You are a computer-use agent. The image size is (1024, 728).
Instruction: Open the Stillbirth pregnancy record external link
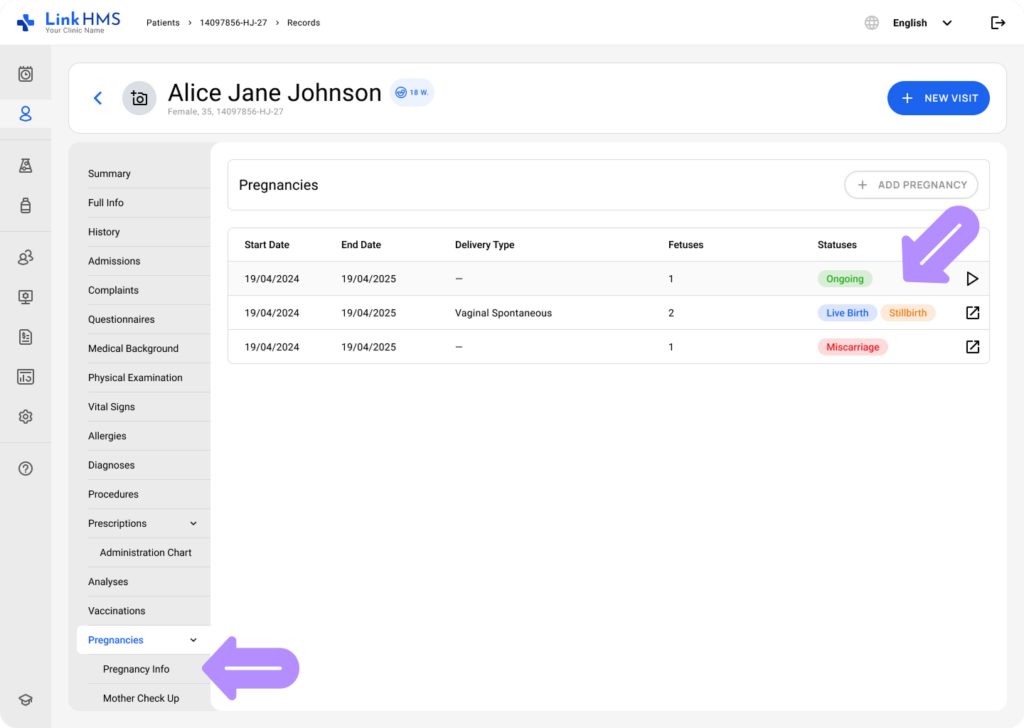click(972, 313)
